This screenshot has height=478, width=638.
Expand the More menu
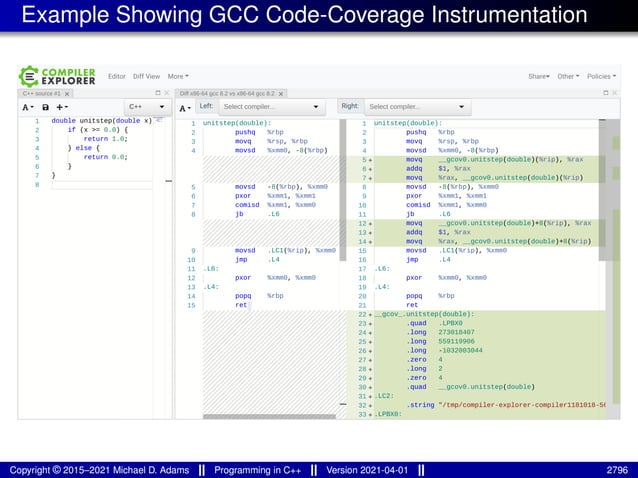click(178, 76)
